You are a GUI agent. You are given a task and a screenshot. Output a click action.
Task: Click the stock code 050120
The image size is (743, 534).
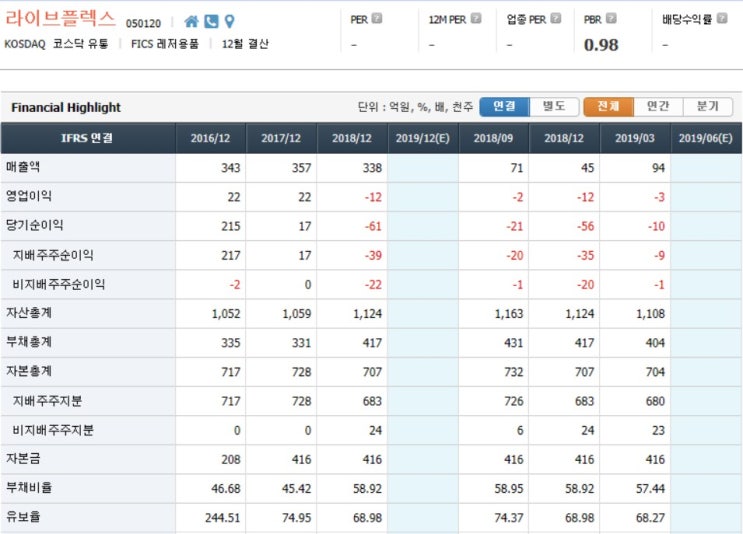(x=143, y=23)
